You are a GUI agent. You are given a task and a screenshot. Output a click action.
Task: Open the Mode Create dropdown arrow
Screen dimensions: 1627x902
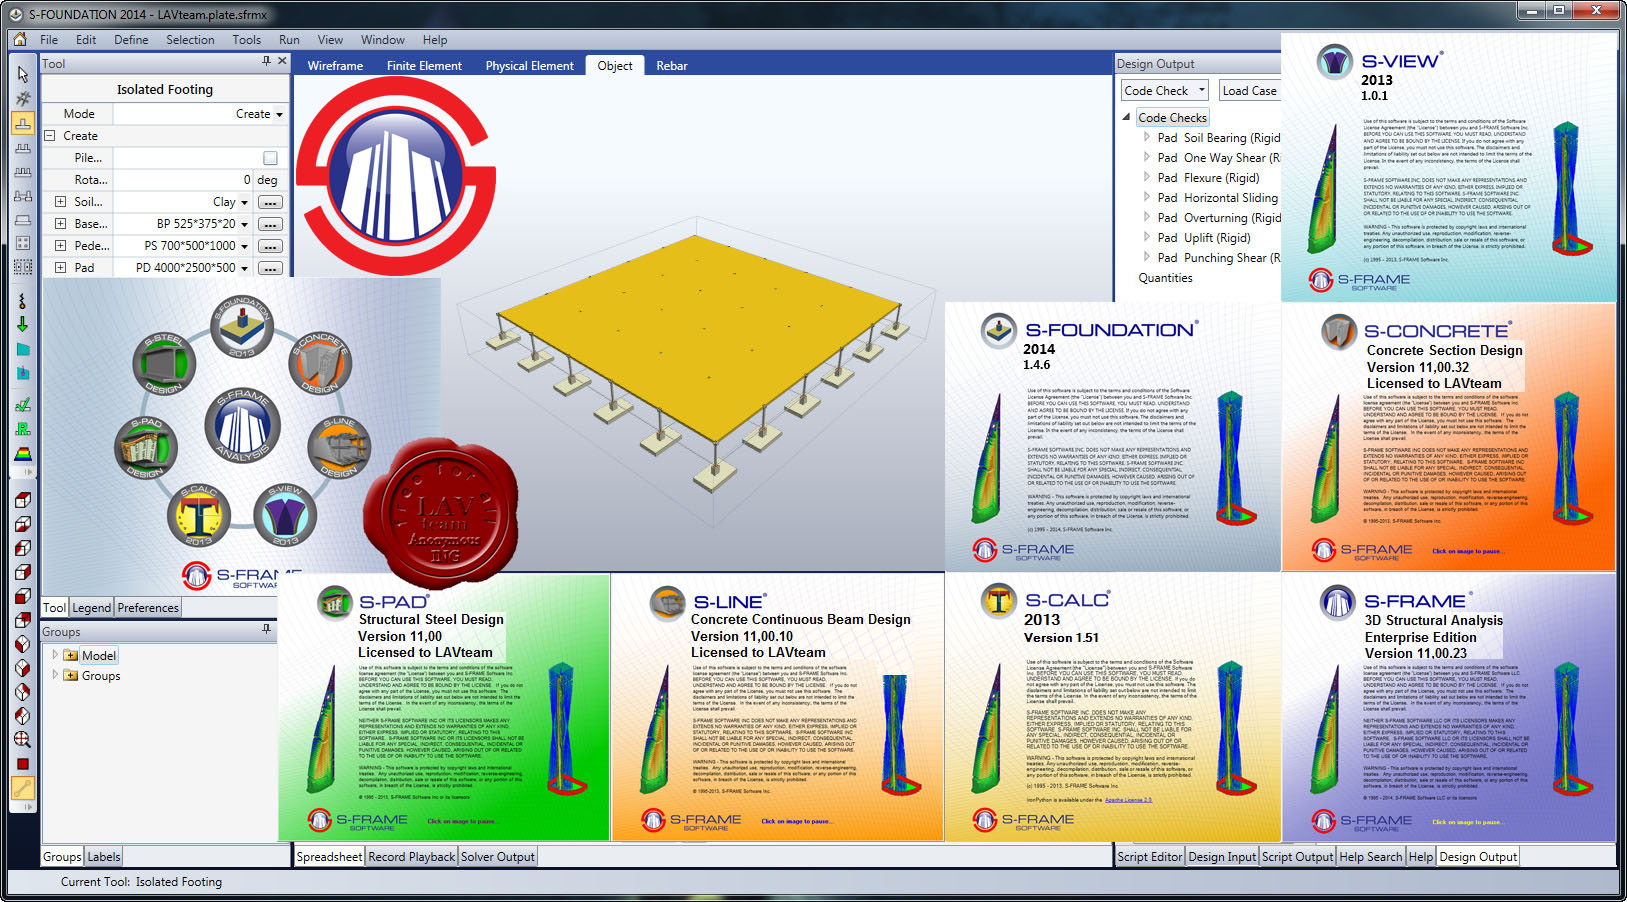tap(279, 115)
